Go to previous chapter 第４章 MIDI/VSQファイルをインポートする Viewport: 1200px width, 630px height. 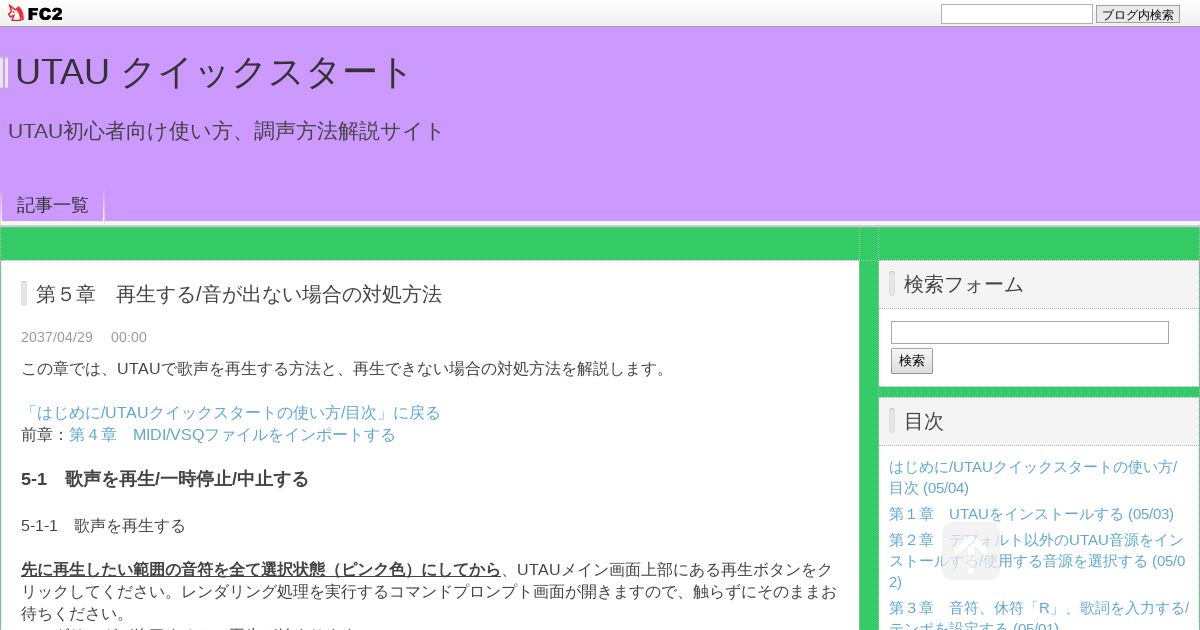pyautogui.click(x=232, y=434)
